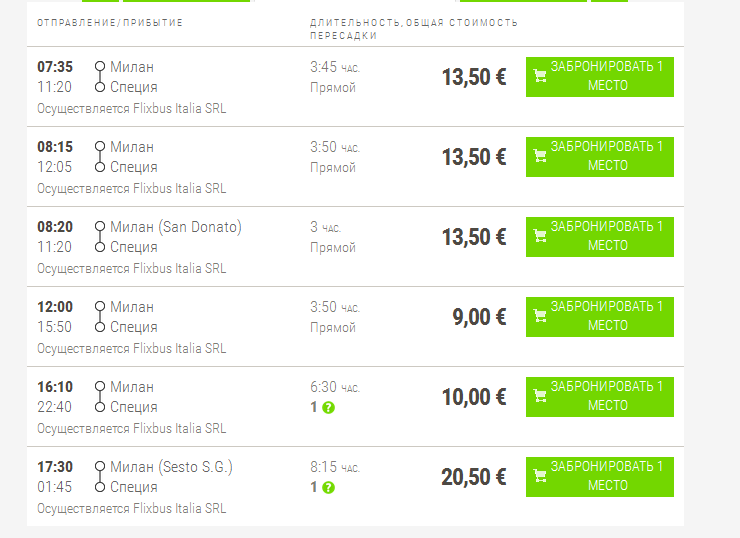This screenshot has width=740, height=538.
Task: Book the 08:15 Milan departure
Action: tap(600, 157)
